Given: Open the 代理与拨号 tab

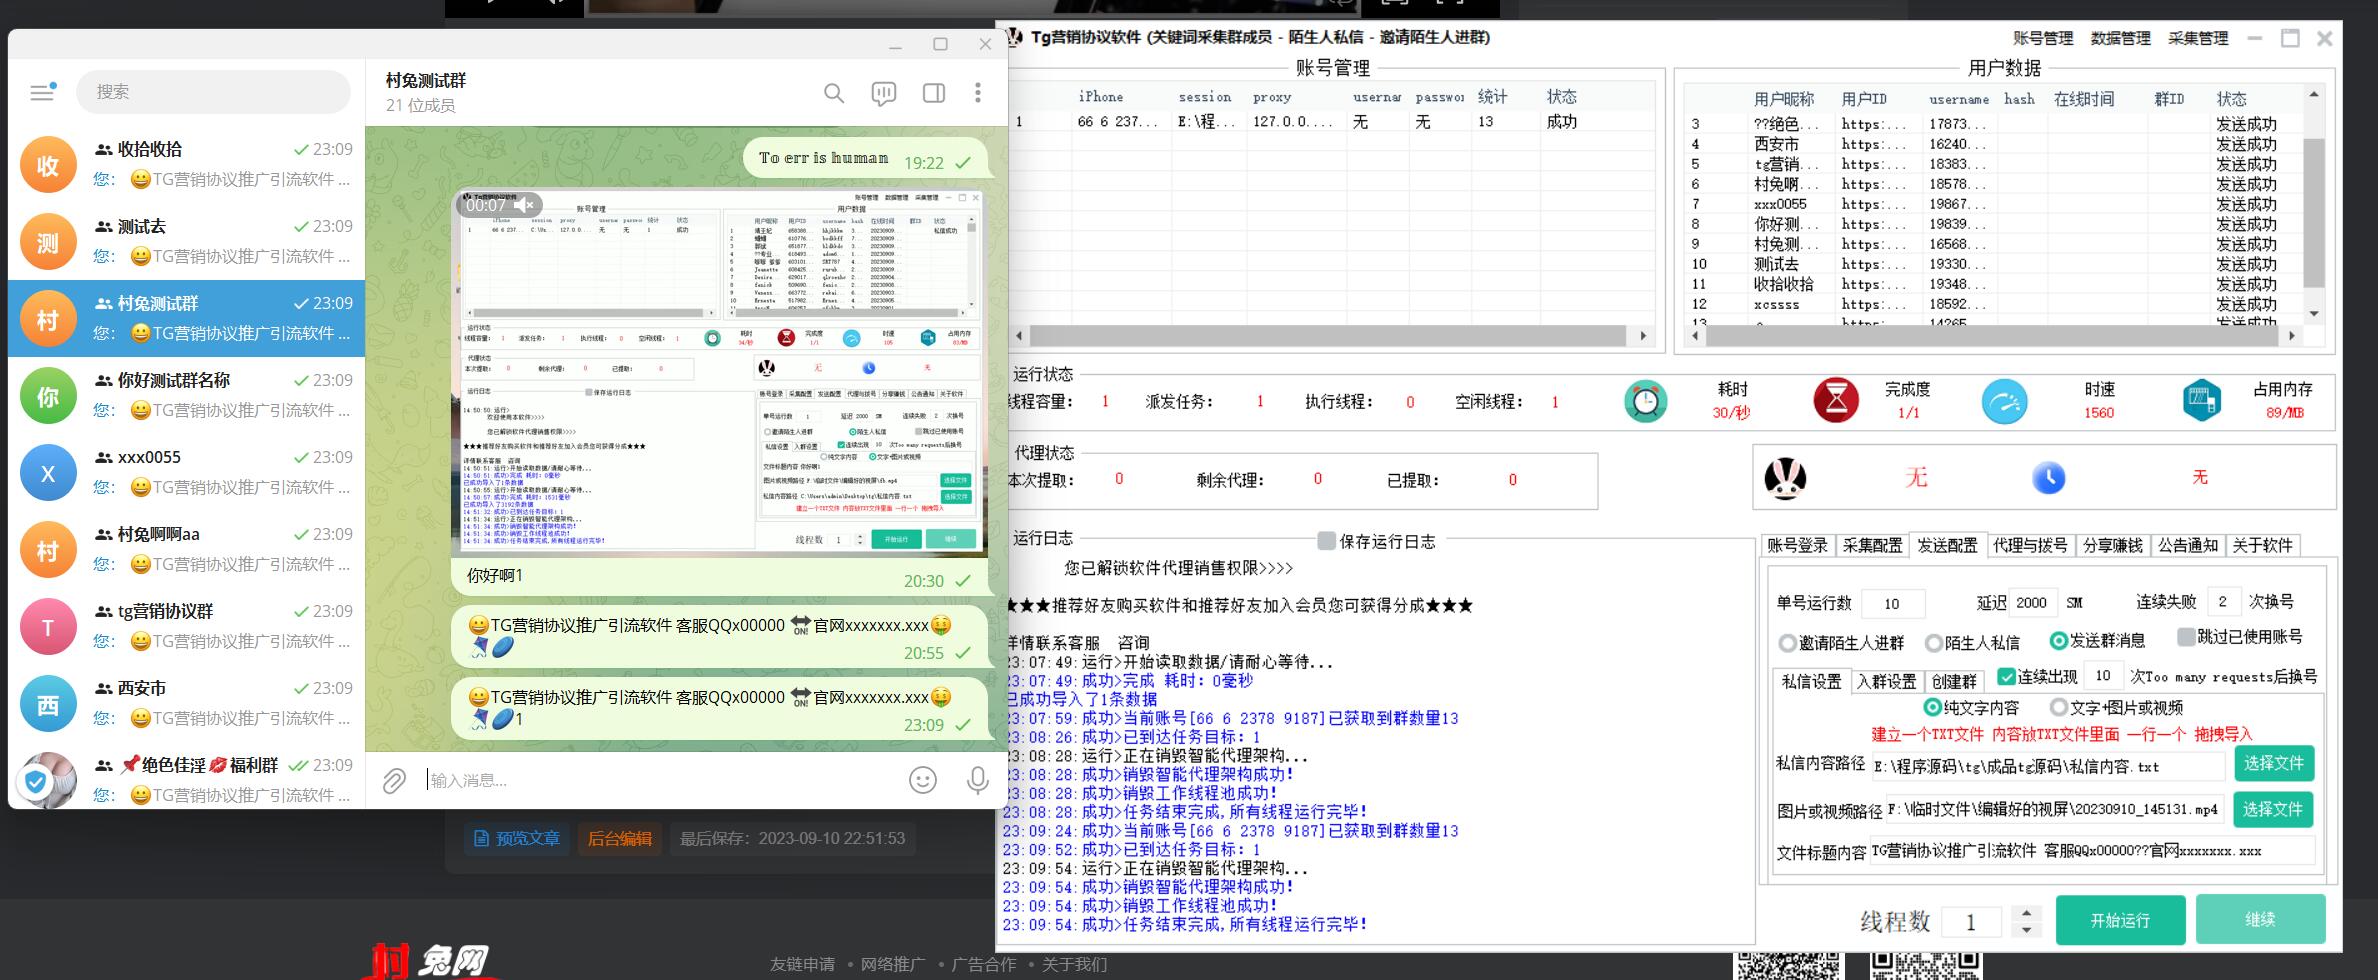Looking at the screenshot, I should pos(2029,545).
